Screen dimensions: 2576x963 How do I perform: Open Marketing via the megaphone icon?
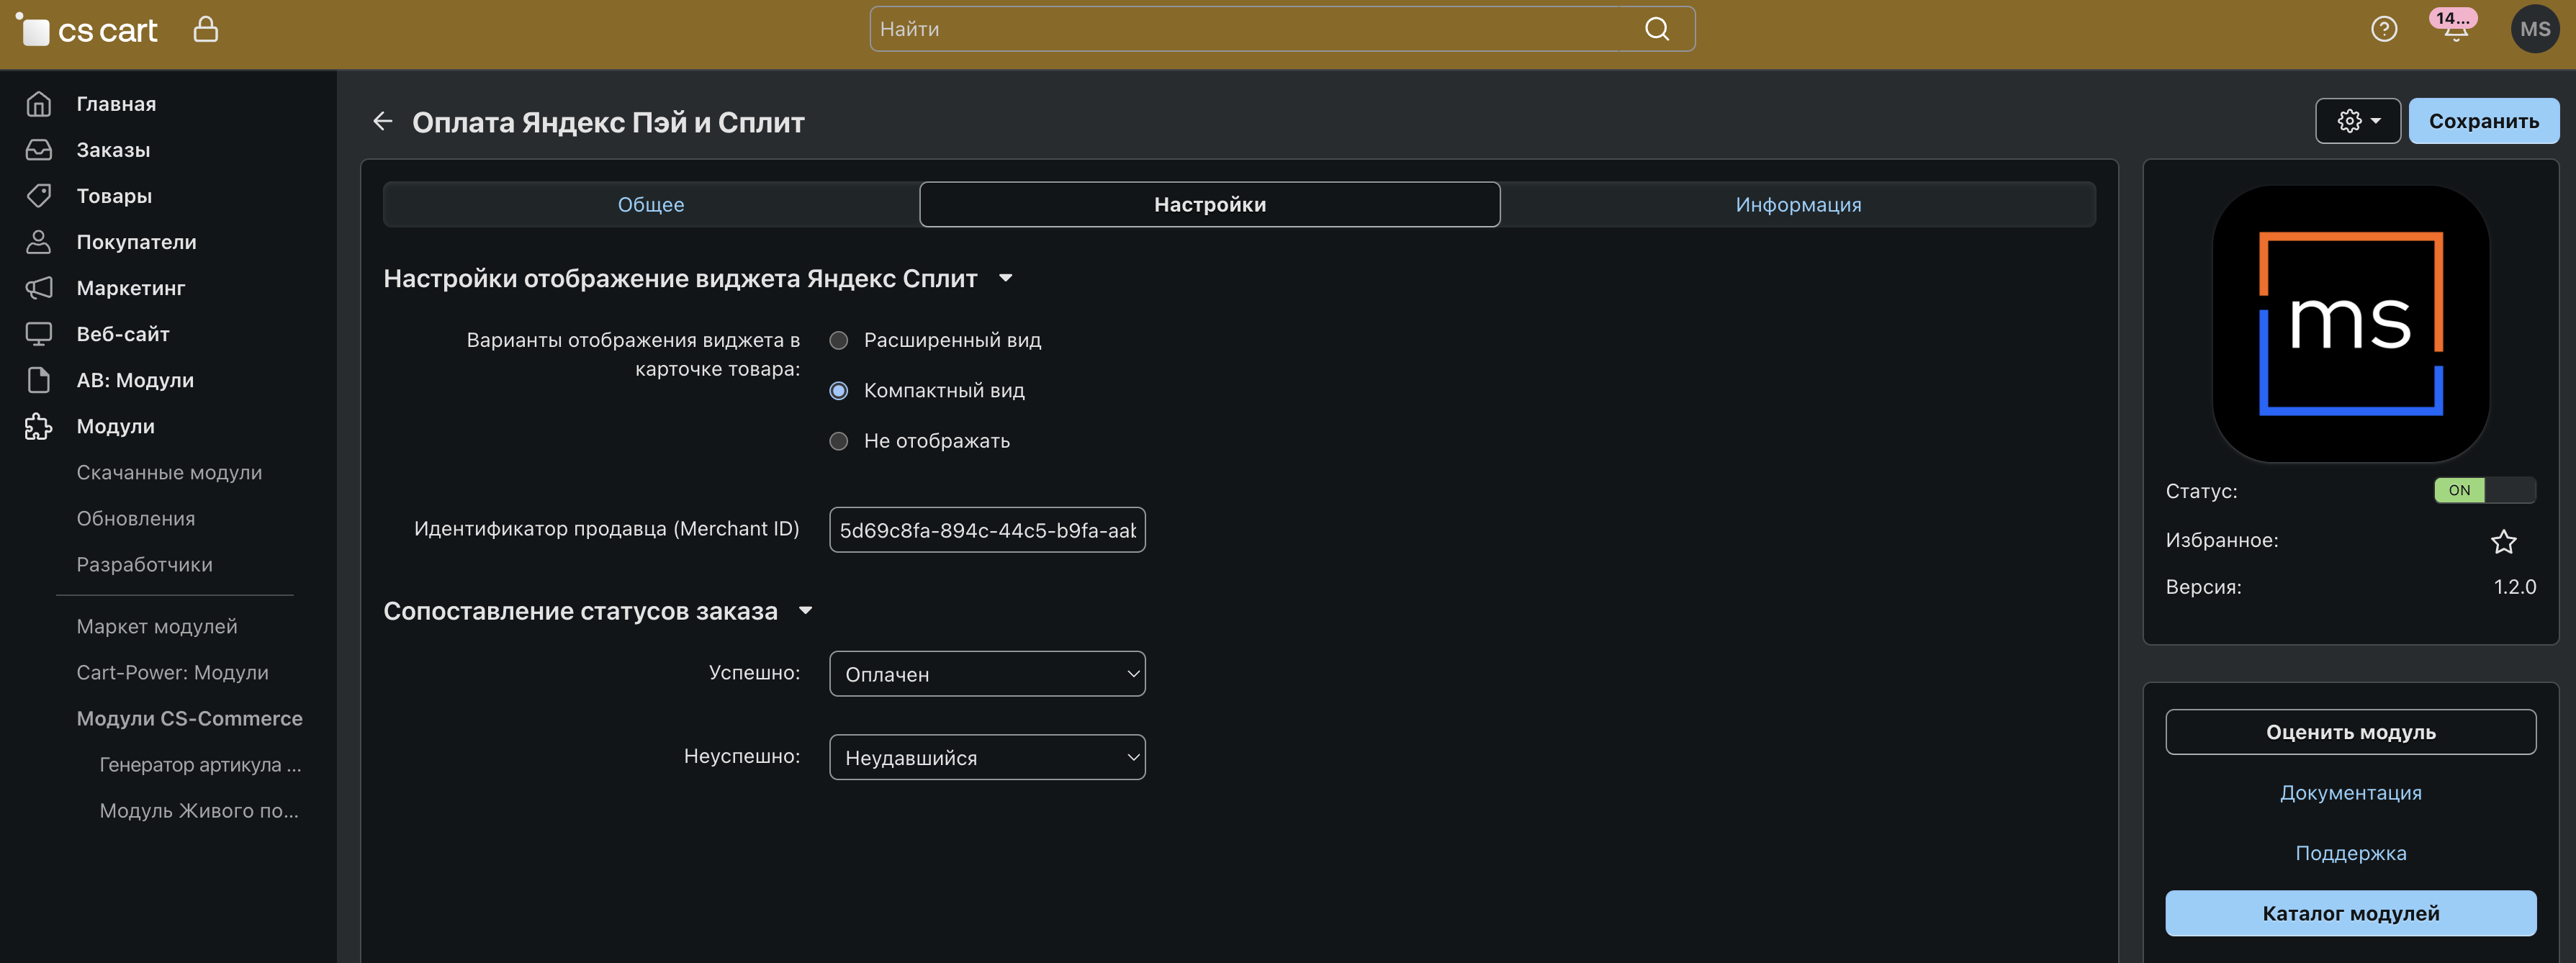tap(39, 288)
